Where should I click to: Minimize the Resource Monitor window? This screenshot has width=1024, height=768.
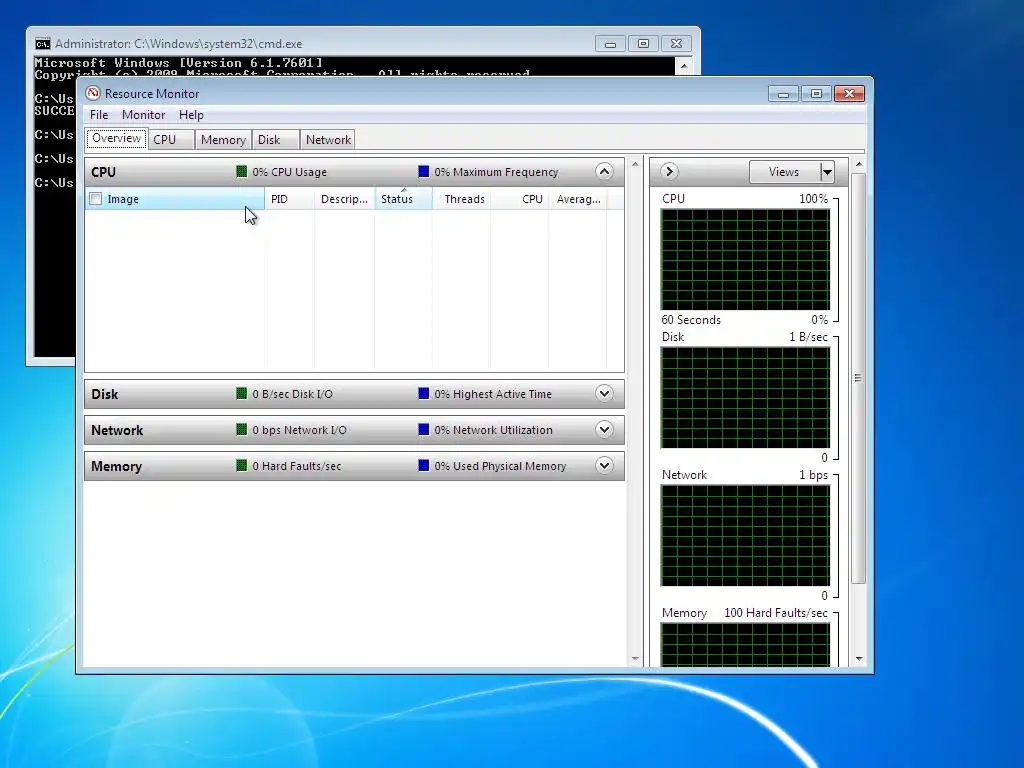point(783,94)
